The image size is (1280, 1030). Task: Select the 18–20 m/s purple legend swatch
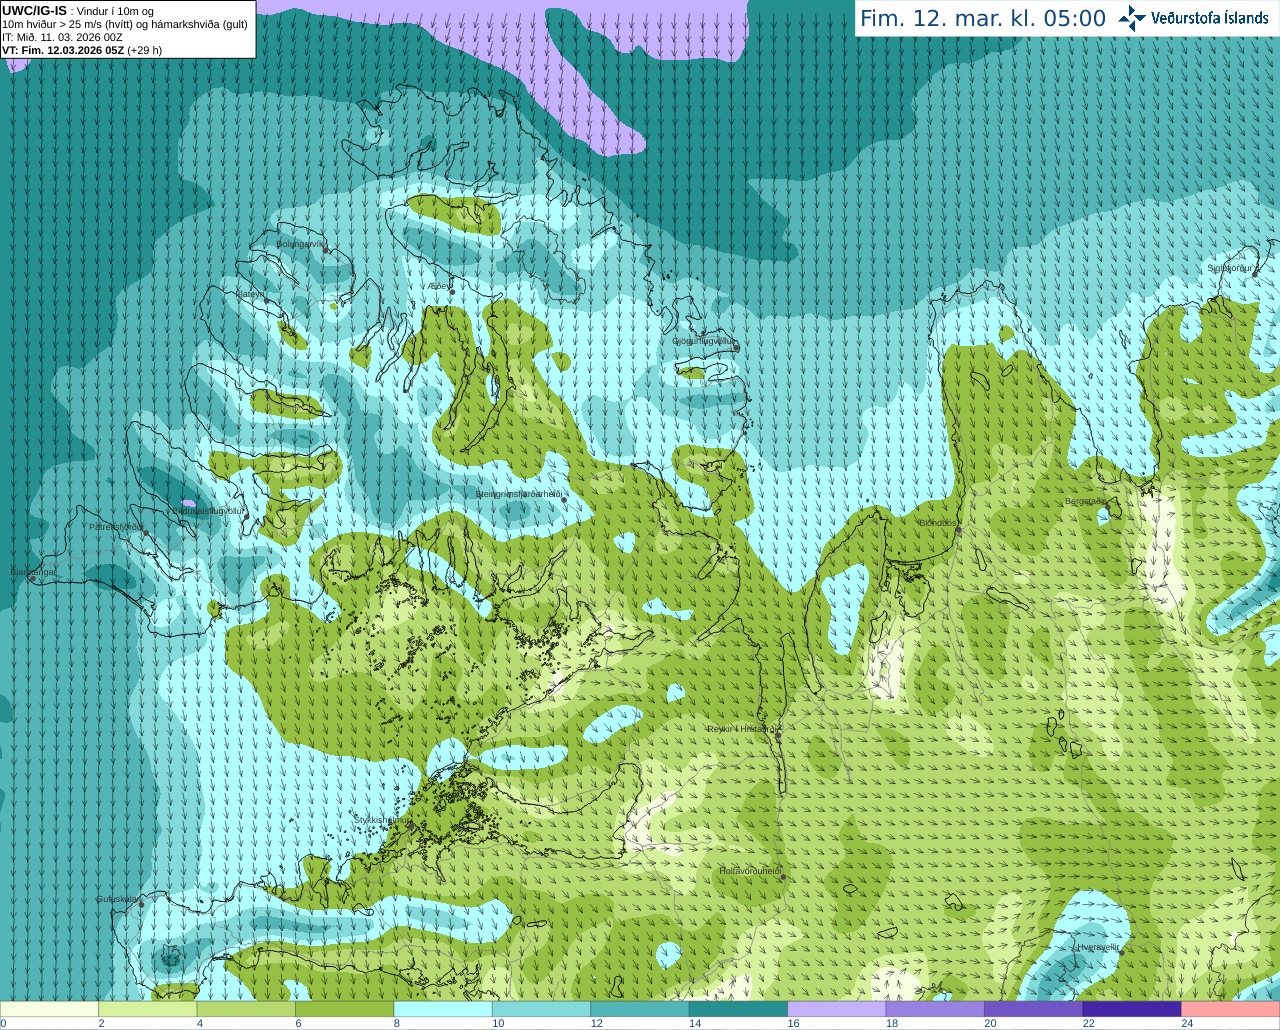935,1009
